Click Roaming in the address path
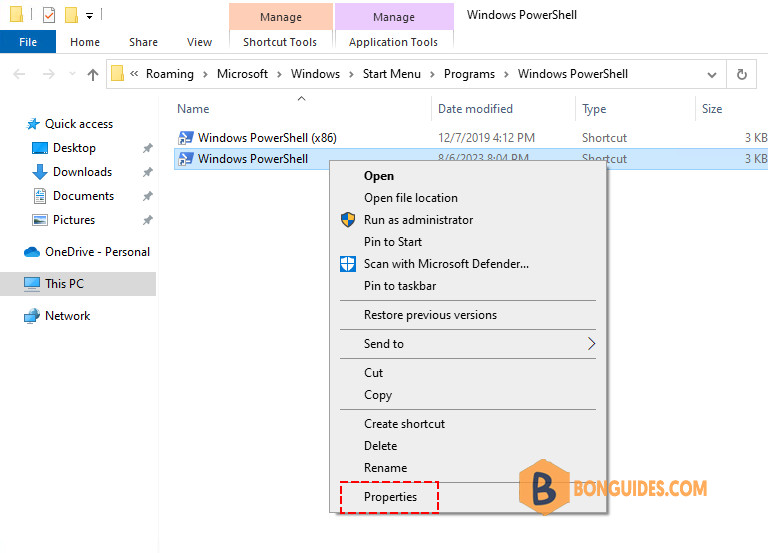 [x=170, y=74]
